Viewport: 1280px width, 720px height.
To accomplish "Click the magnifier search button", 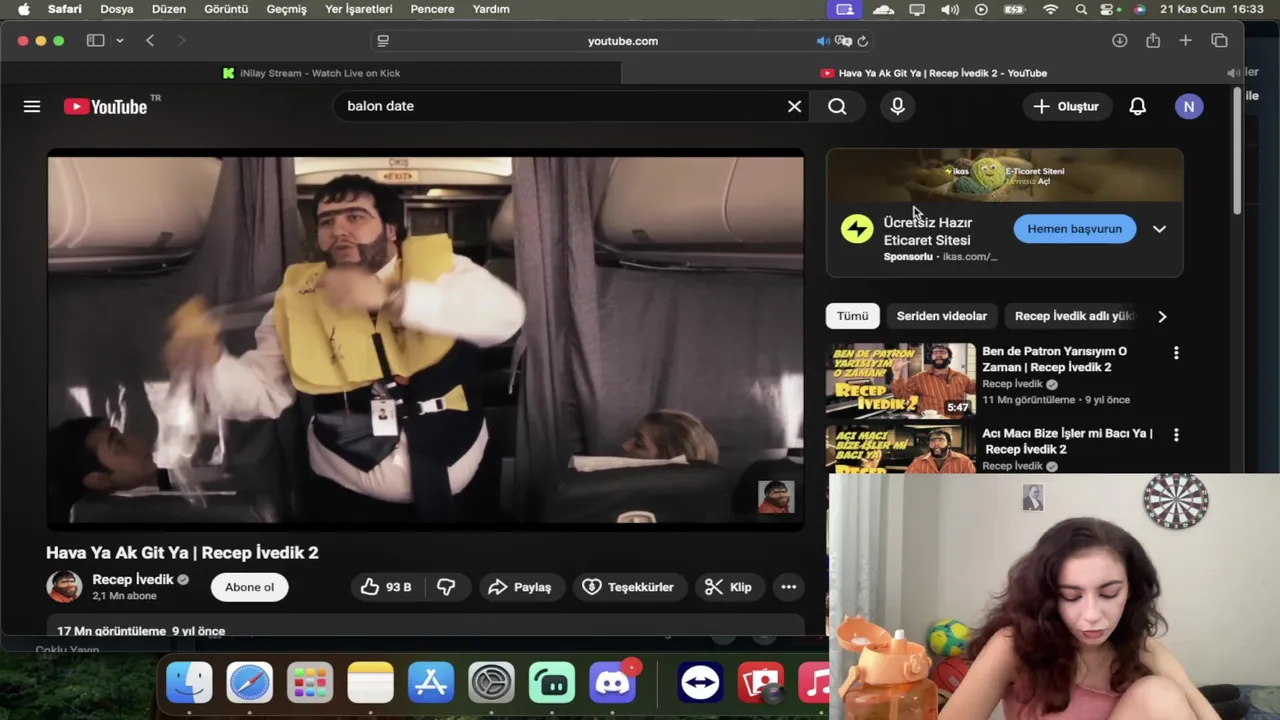I will (837, 106).
